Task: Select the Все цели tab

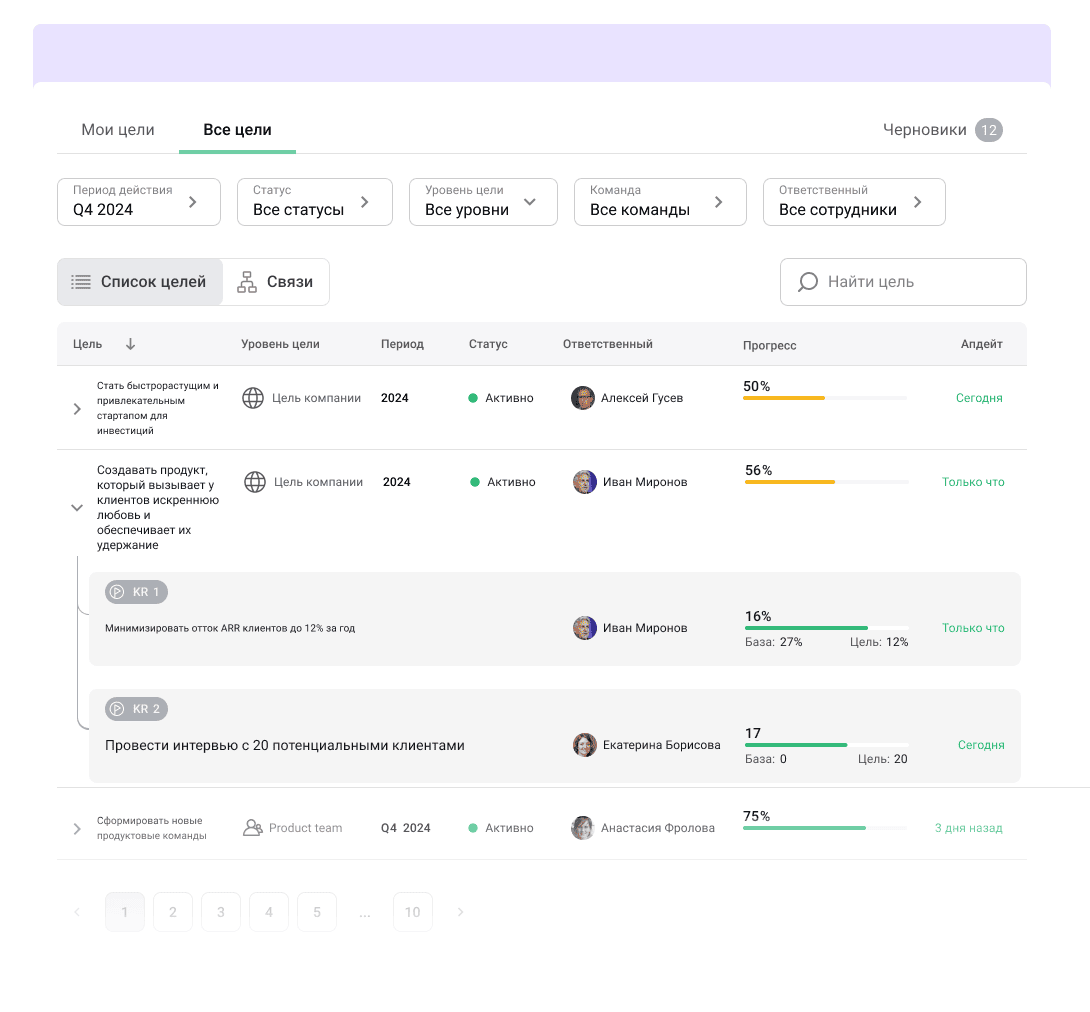Action: [x=237, y=130]
